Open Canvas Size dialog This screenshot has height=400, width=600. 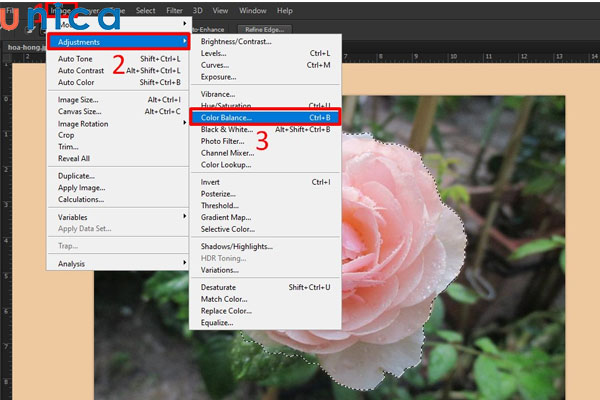119,111
